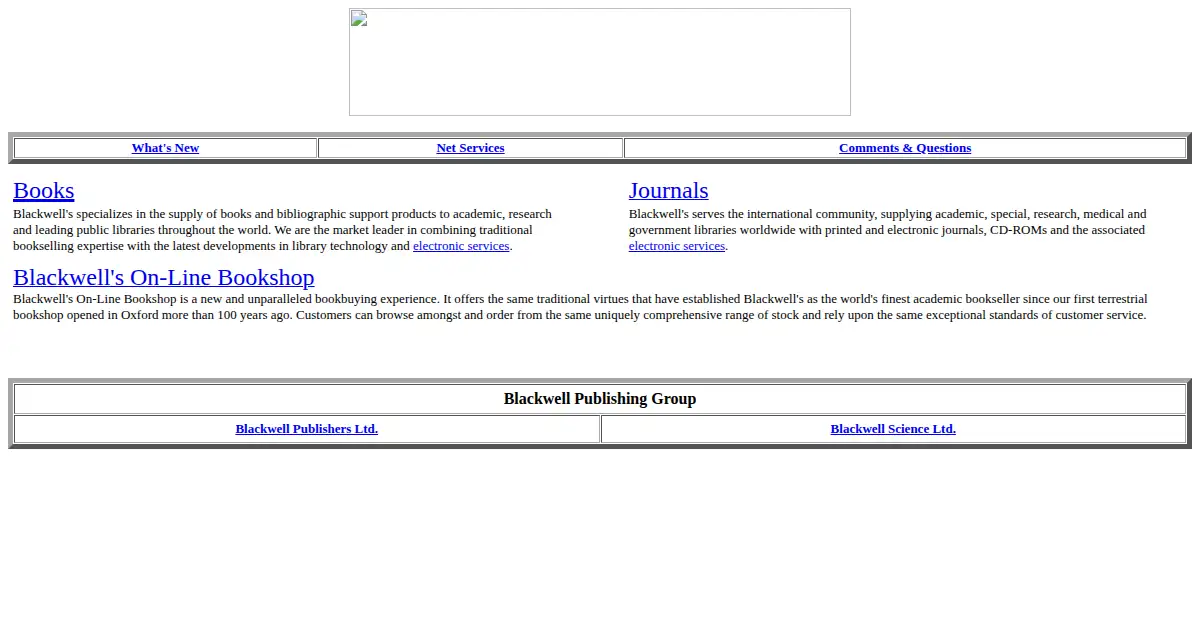1200x628 pixels.
Task: Open the What's New link
Action: pyautogui.click(x=165, y=148)
